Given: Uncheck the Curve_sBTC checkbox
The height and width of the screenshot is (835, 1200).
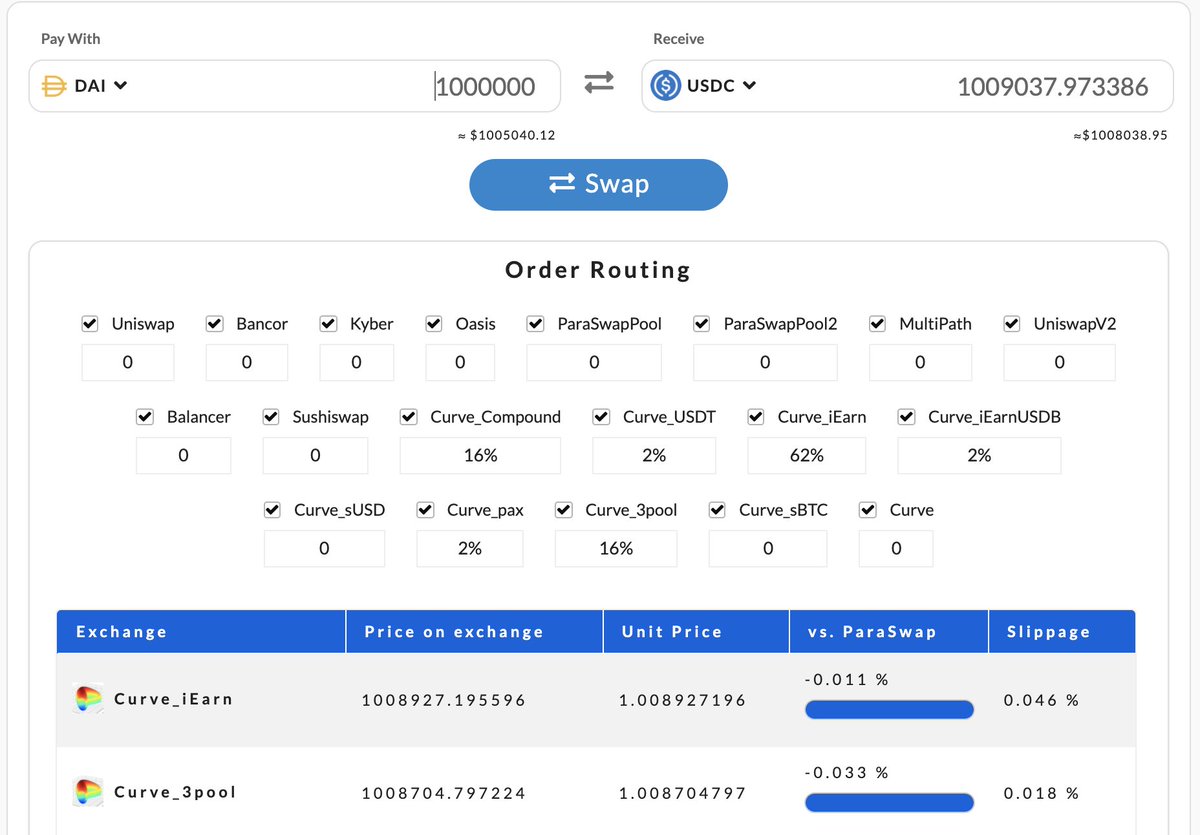Looking at the screenshot, I should tap(717, 510).
